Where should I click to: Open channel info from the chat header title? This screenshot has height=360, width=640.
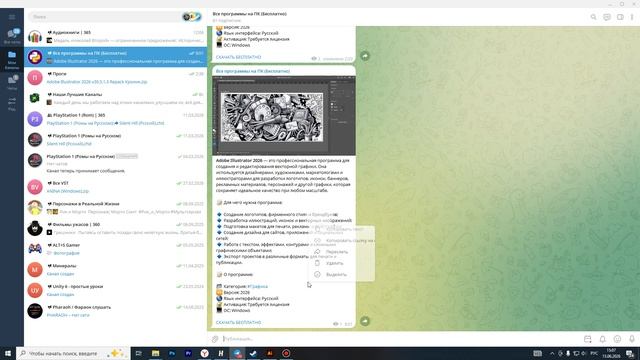[249, 14]
